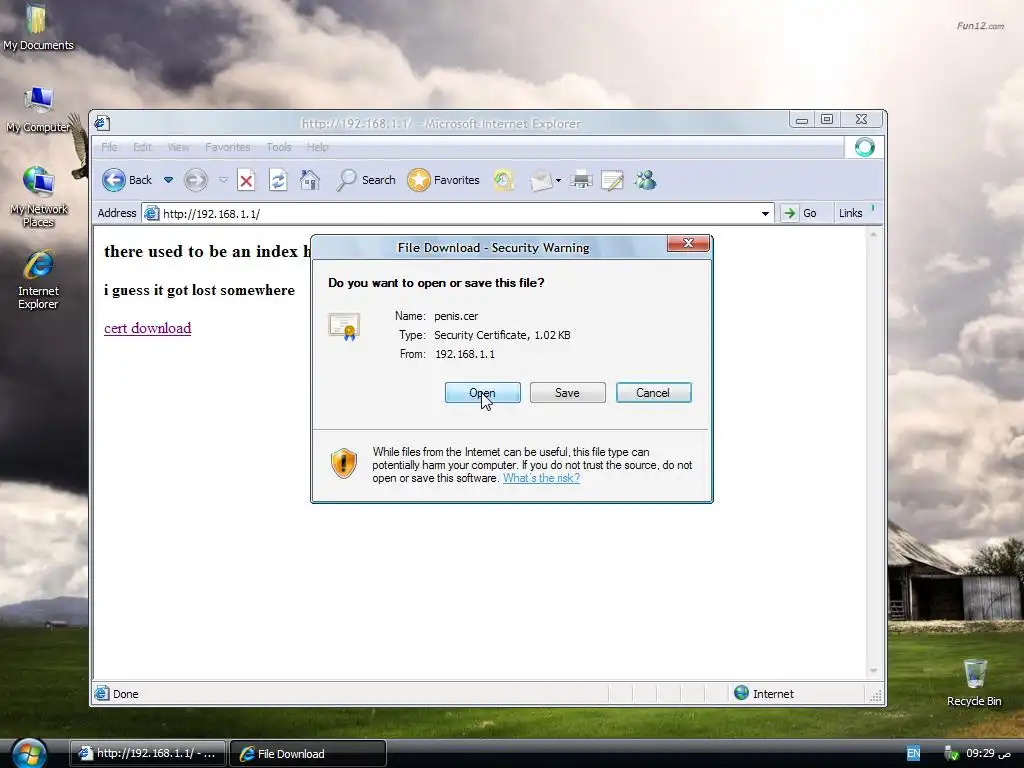Image resolution: width=1024 pixels, height=768 pixels.
Task: Click the Edit page notepad icon
Action: tap(612, 180)
